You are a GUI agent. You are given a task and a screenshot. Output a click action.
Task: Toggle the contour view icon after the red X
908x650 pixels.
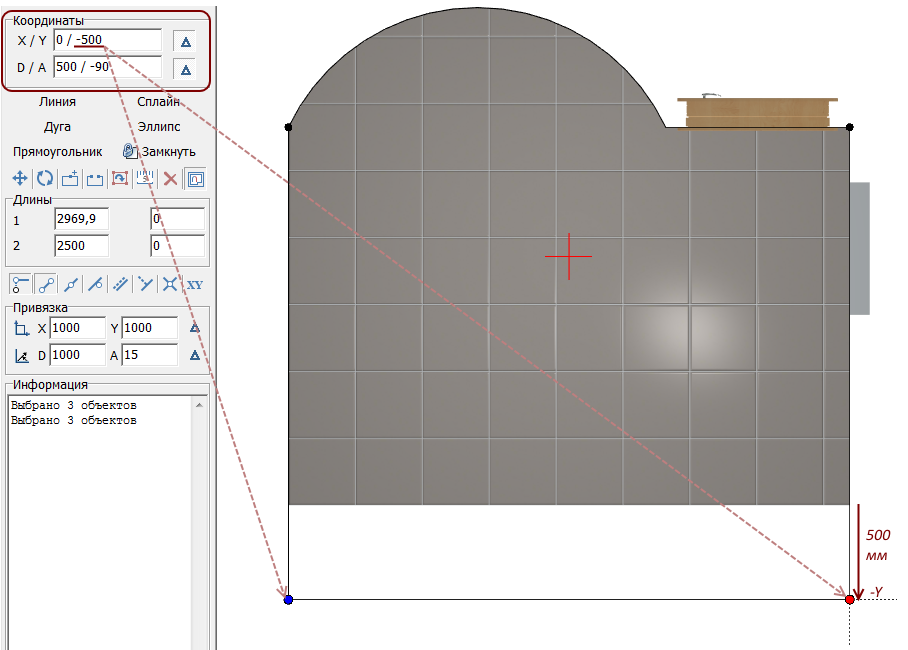point(195,179)
